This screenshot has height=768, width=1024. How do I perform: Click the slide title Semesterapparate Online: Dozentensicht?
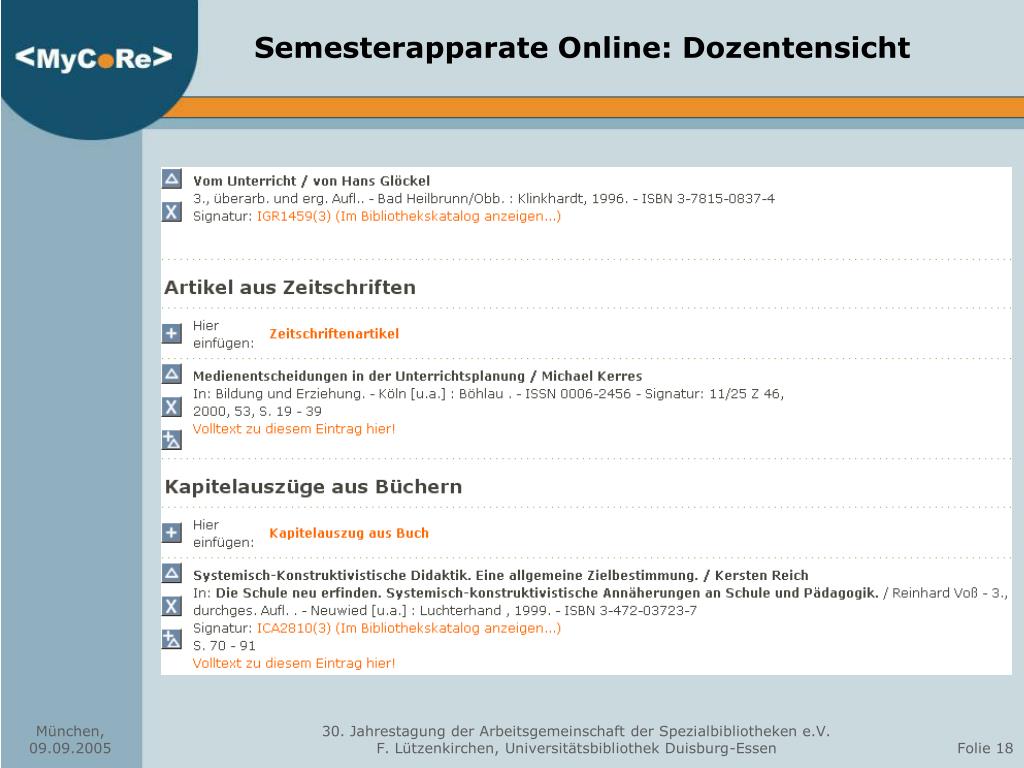point(582,48)
